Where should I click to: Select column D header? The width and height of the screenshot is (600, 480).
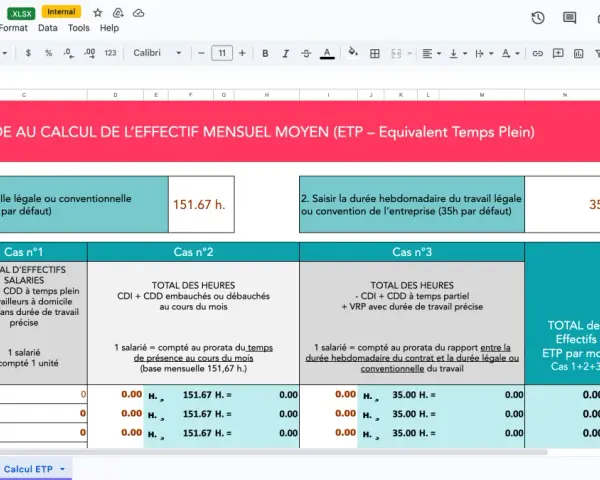coord(115,95)
